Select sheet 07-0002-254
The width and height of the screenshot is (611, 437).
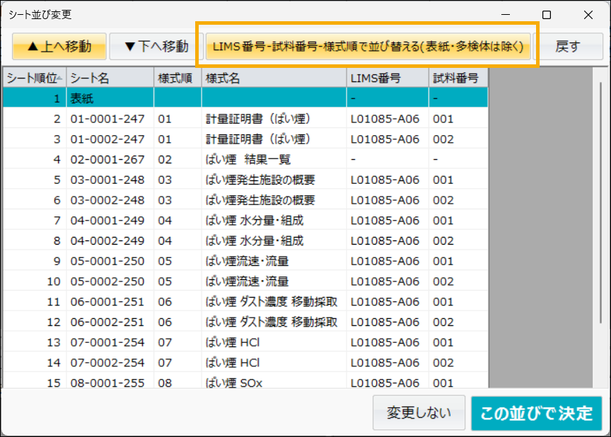245,363
